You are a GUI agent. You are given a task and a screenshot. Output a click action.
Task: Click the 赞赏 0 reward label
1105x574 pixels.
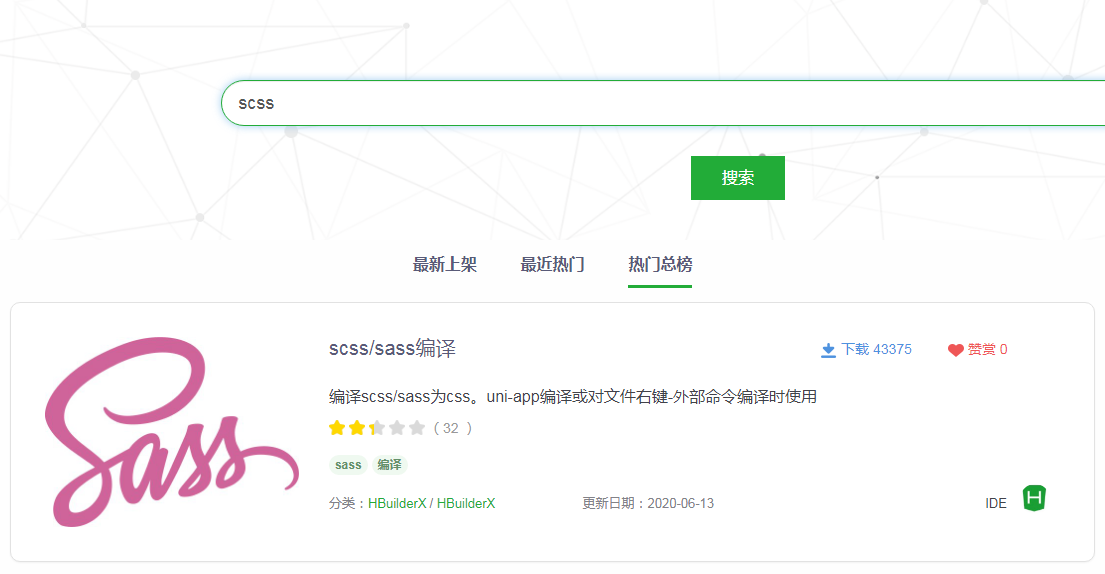pyautogui.click(x=987, y=349)
